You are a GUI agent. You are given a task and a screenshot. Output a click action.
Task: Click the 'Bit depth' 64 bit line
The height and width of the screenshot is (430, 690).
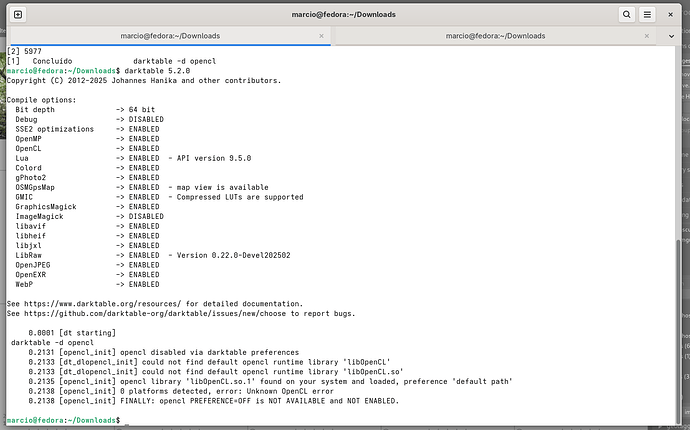[85, 110]
